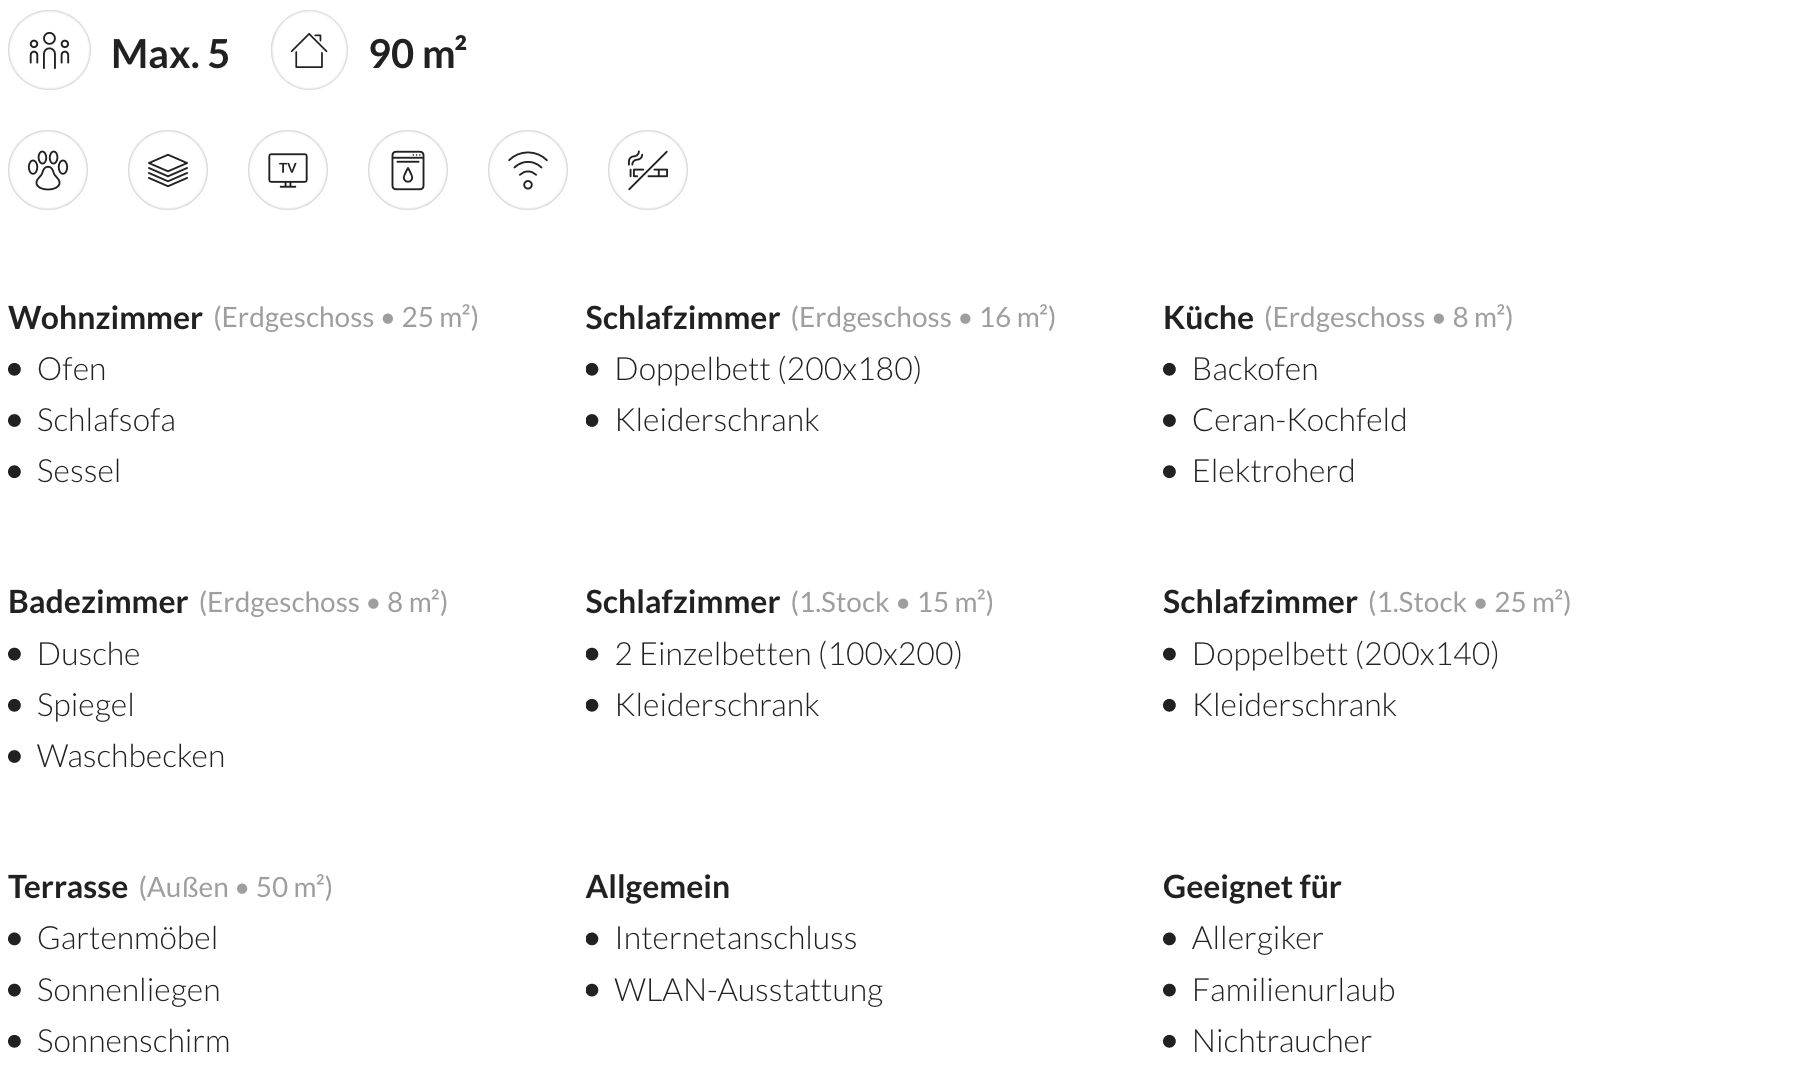Click the Terrasse section heading
Image resolution: width=1812 pixels, height=1072 pixels.
[68, 887]
